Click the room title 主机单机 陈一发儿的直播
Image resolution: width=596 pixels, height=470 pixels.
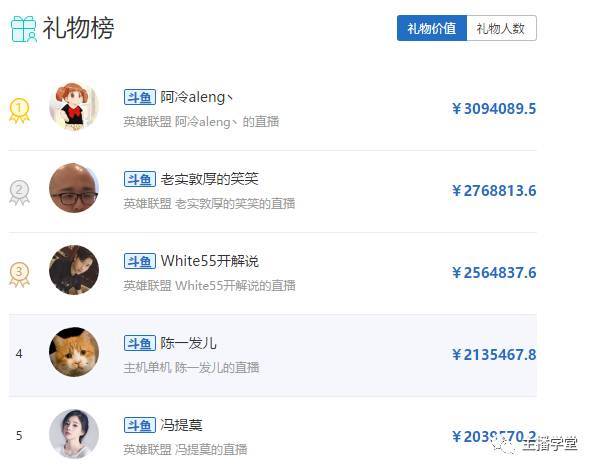click(x=192, y=367)
